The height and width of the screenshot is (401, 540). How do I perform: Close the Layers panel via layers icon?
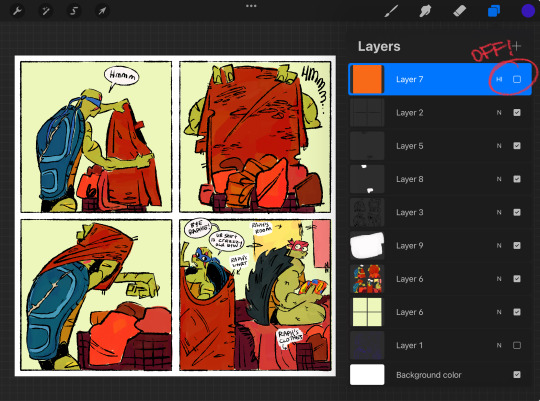(494, 11)
